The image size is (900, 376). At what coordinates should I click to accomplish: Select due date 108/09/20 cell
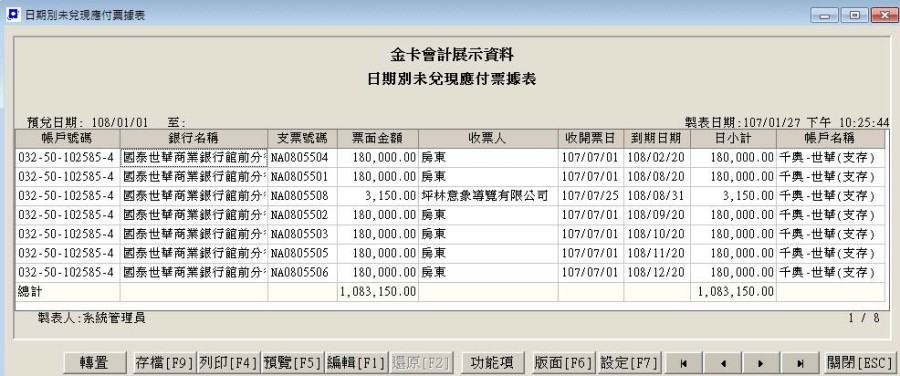(657, 215)
